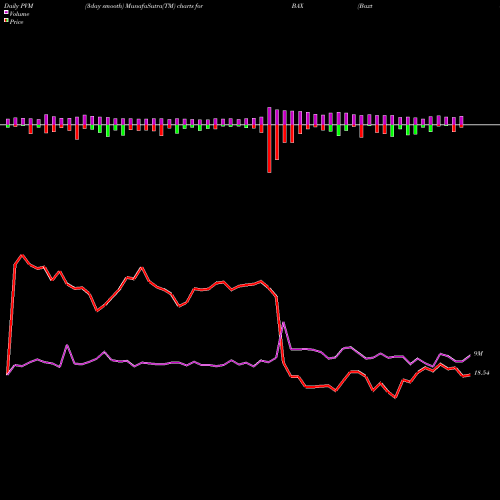Click the tallest red volume spike bar
The height and width of the screenshot is (500, 500).
[x=269, y=149]
